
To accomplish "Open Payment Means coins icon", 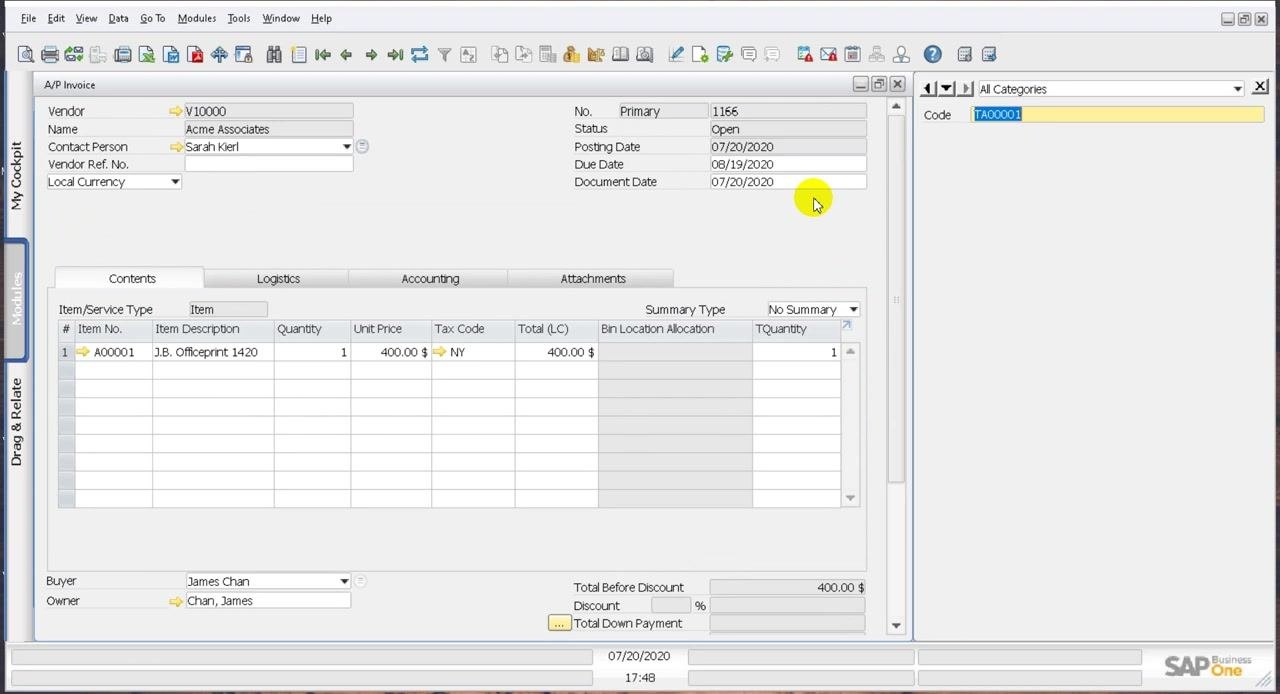I will pyautogui.click(x=571, y=55).
